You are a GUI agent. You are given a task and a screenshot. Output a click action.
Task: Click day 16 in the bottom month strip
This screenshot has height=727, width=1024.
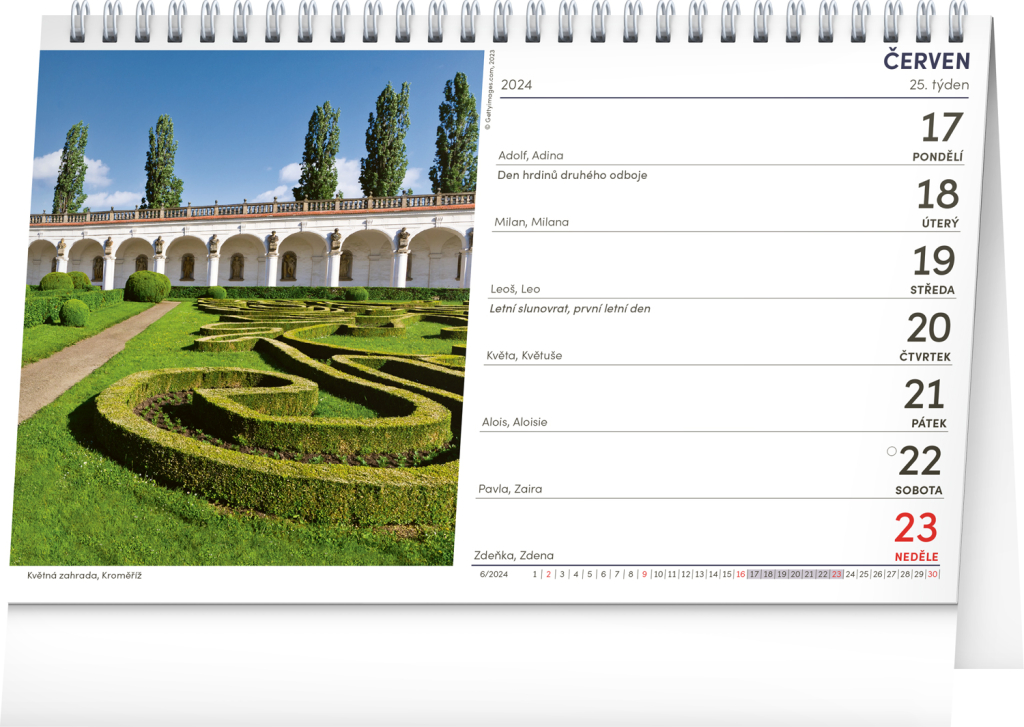740,574
